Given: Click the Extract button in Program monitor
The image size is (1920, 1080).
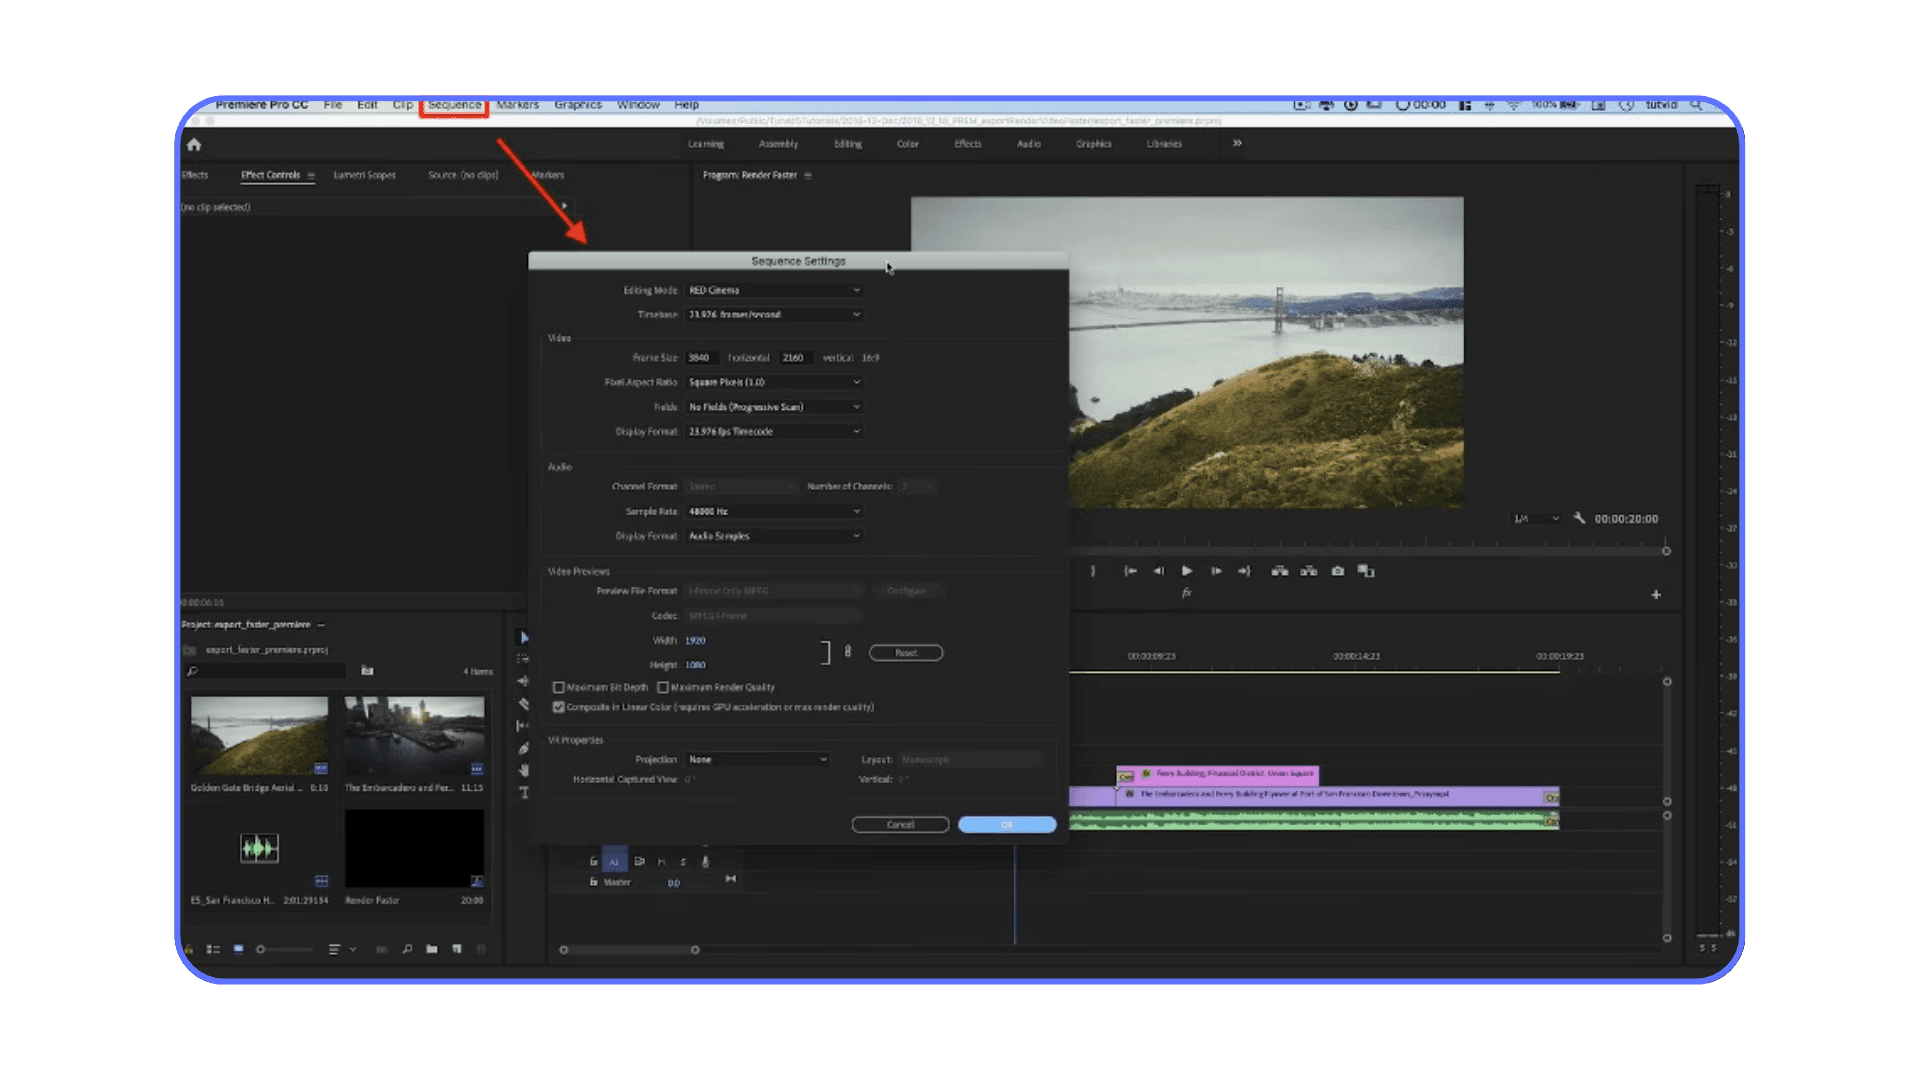Looking at the screenshot, I should click(1308, 571).
